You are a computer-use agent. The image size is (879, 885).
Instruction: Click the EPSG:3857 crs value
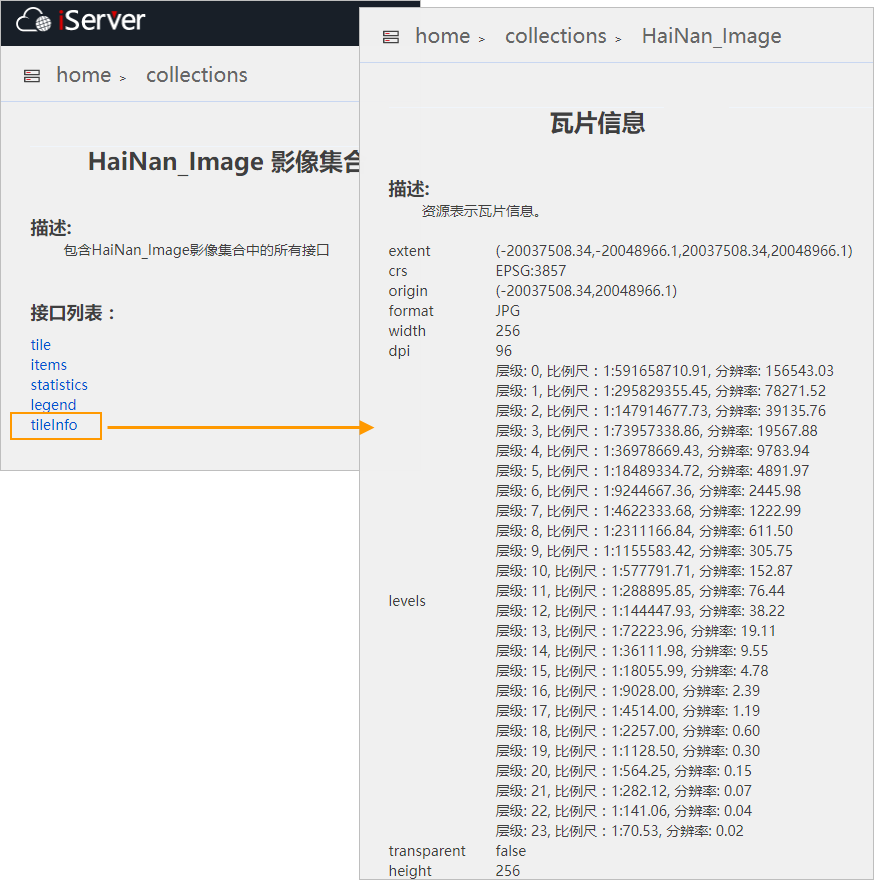[530, 271]
